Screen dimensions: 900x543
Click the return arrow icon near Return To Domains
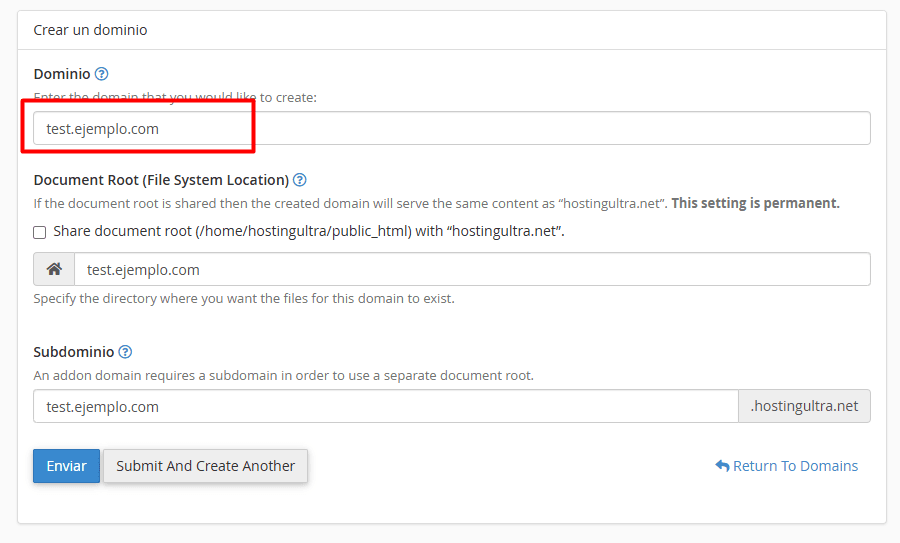(722, 466)
